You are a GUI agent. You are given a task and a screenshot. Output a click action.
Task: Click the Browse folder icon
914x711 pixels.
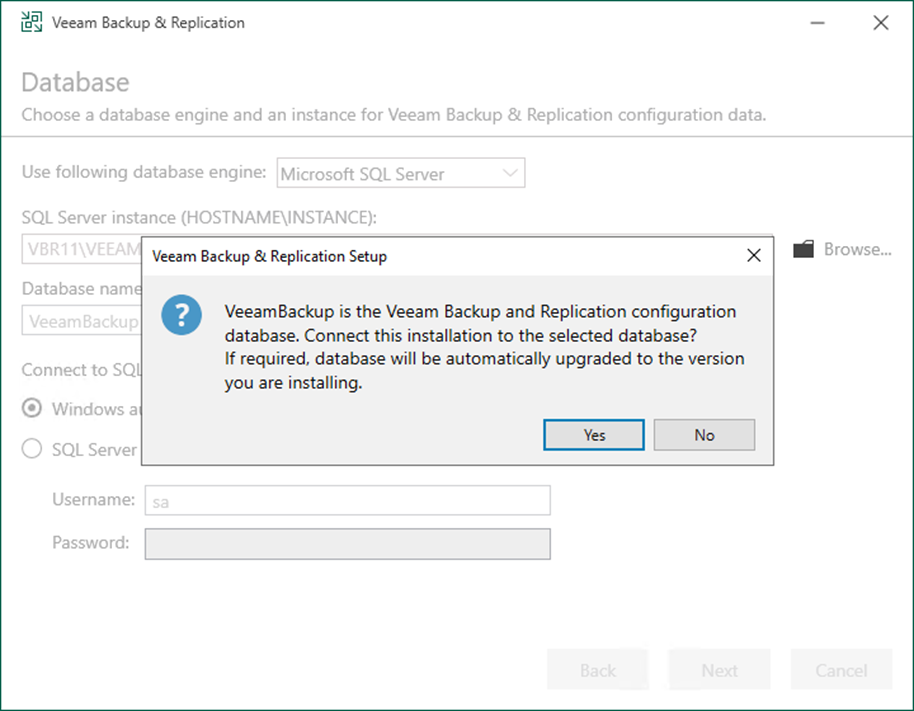pyautogui.click(x=803, y=249)
